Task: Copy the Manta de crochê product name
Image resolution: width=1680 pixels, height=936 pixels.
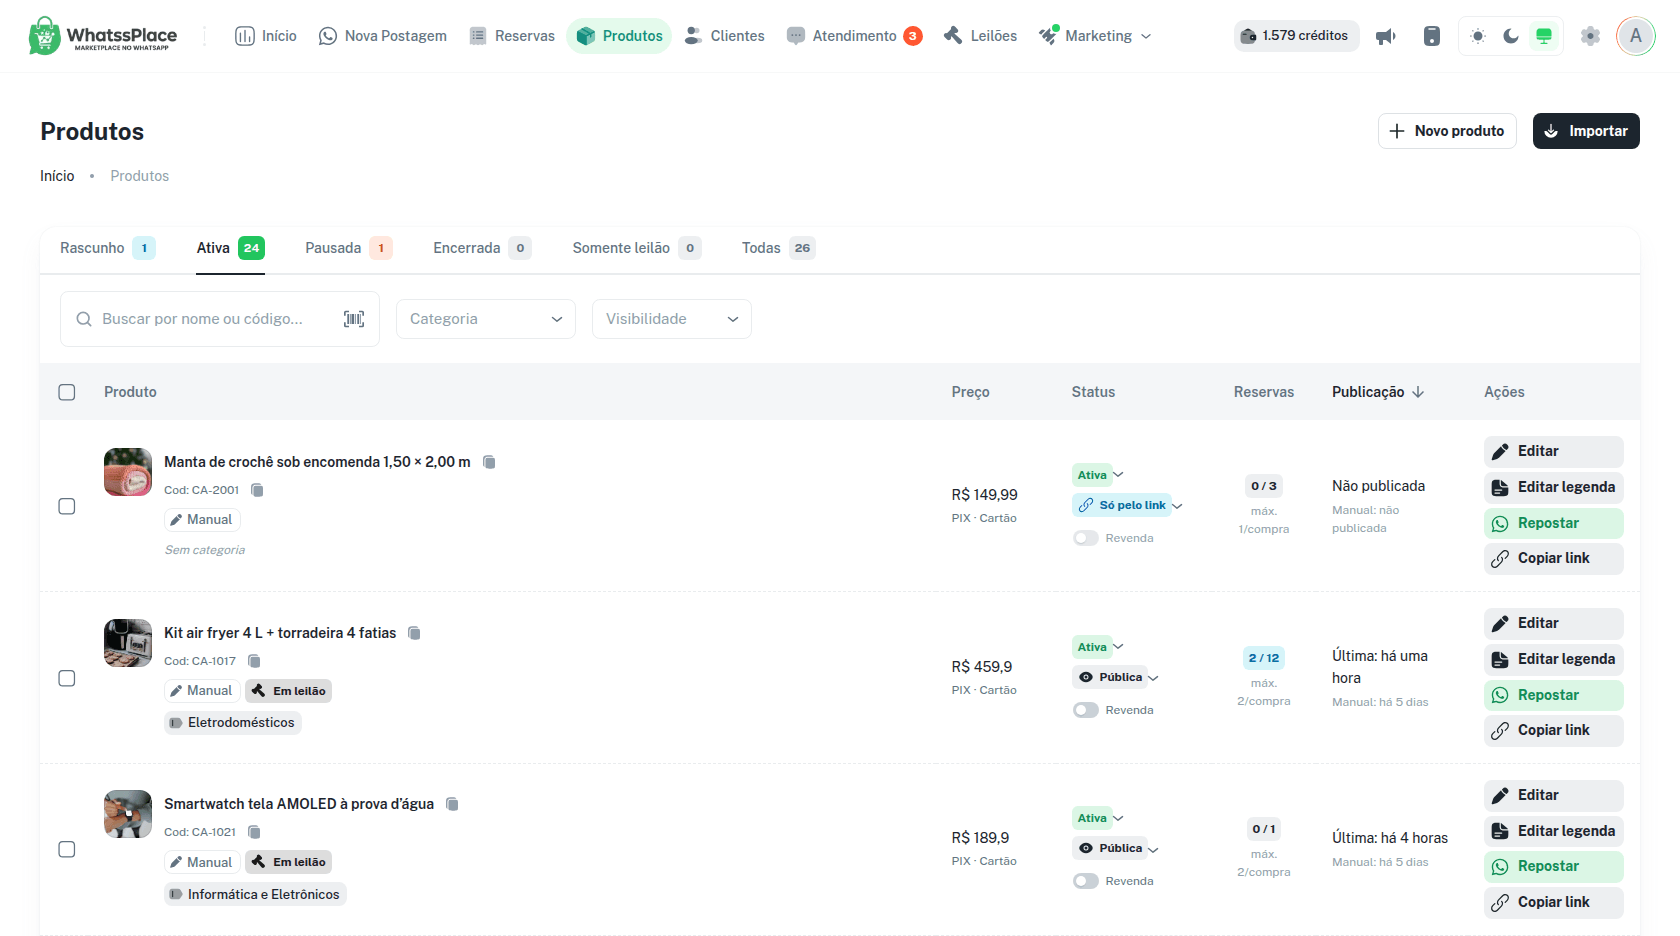Action: [489, 462]
